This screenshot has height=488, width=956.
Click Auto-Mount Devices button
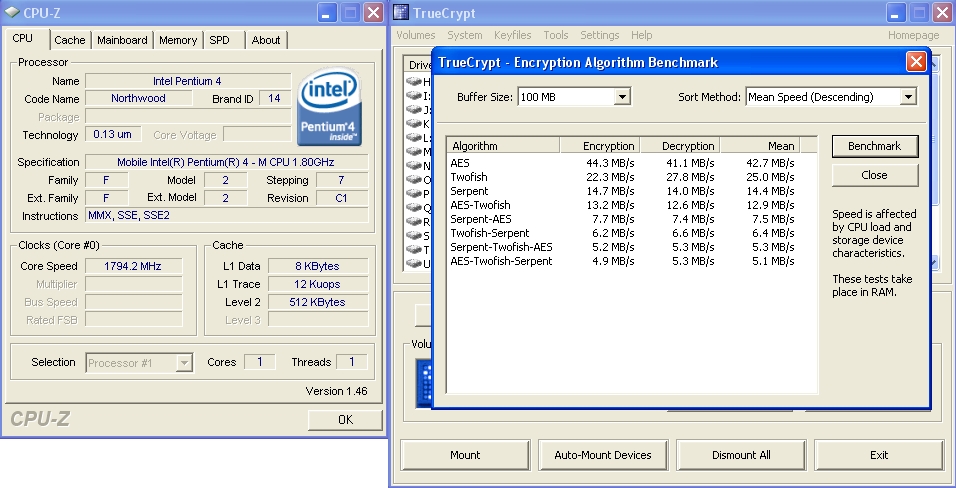603,455
